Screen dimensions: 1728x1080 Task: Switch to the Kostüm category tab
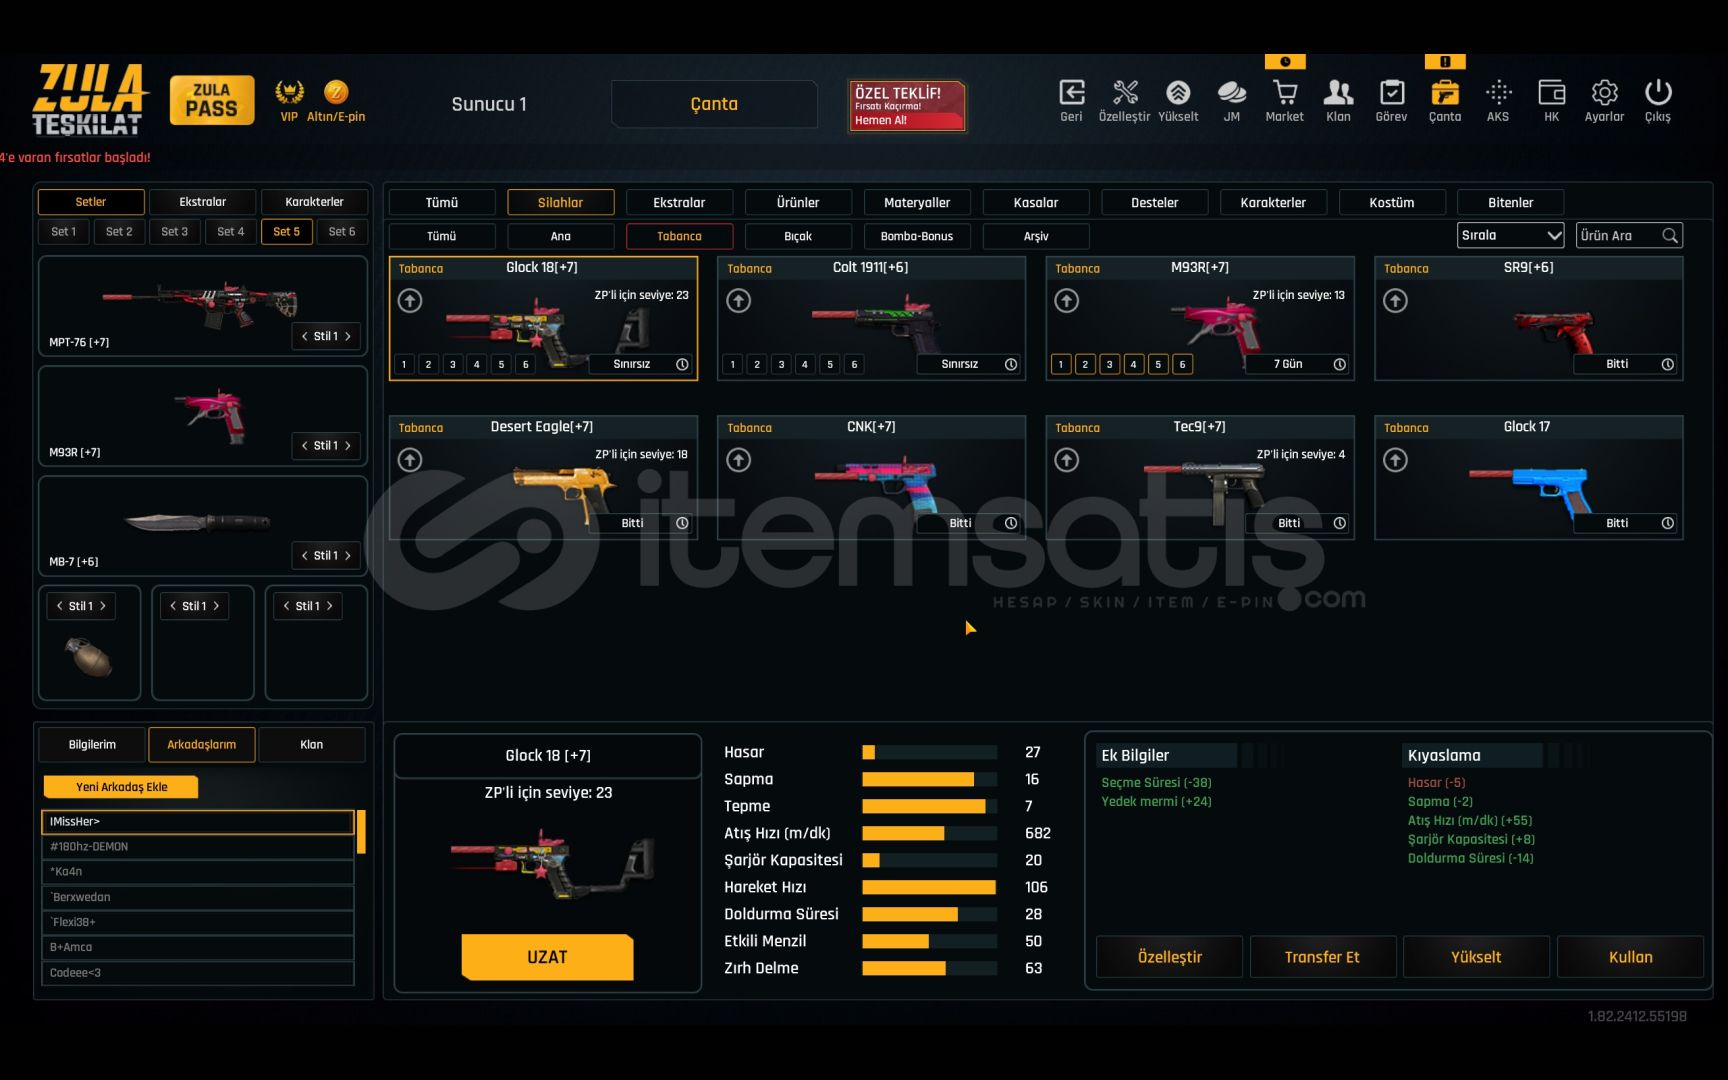(1392, 203)
